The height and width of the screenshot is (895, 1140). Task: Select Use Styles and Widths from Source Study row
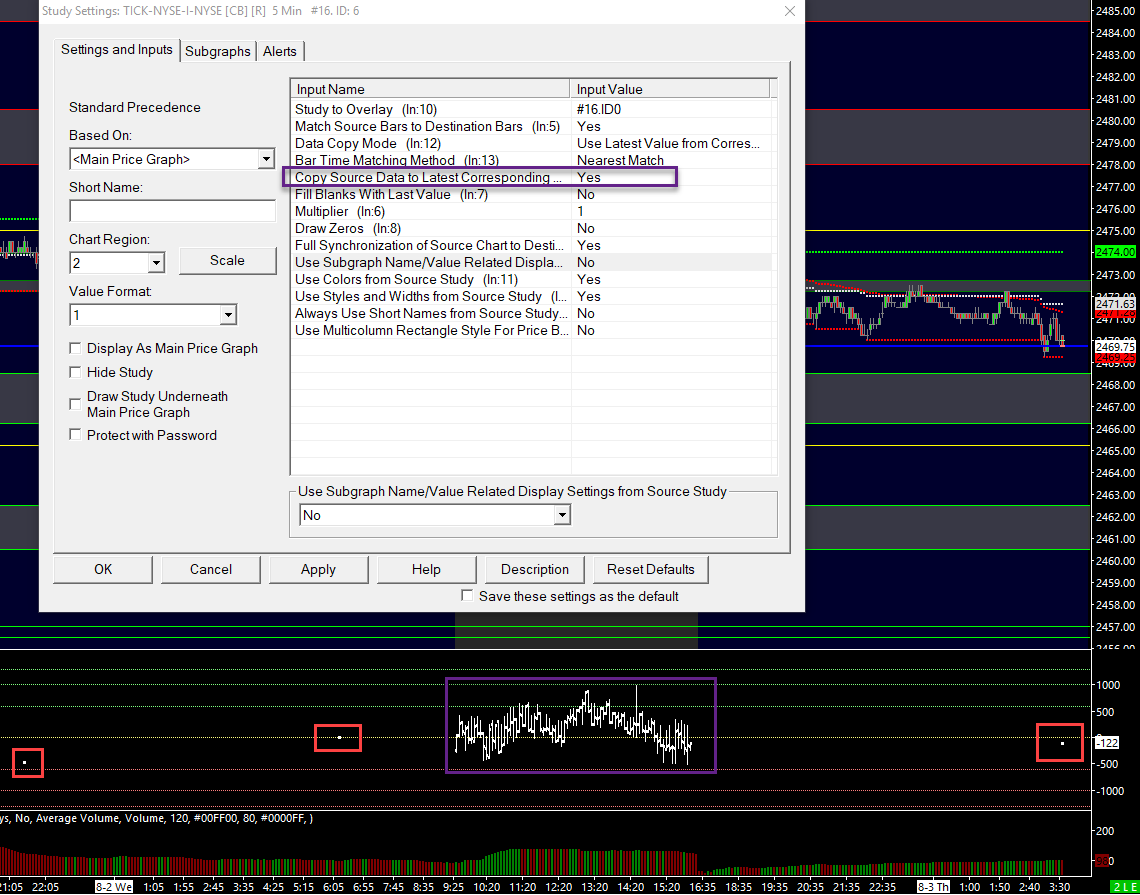[531, 296]
